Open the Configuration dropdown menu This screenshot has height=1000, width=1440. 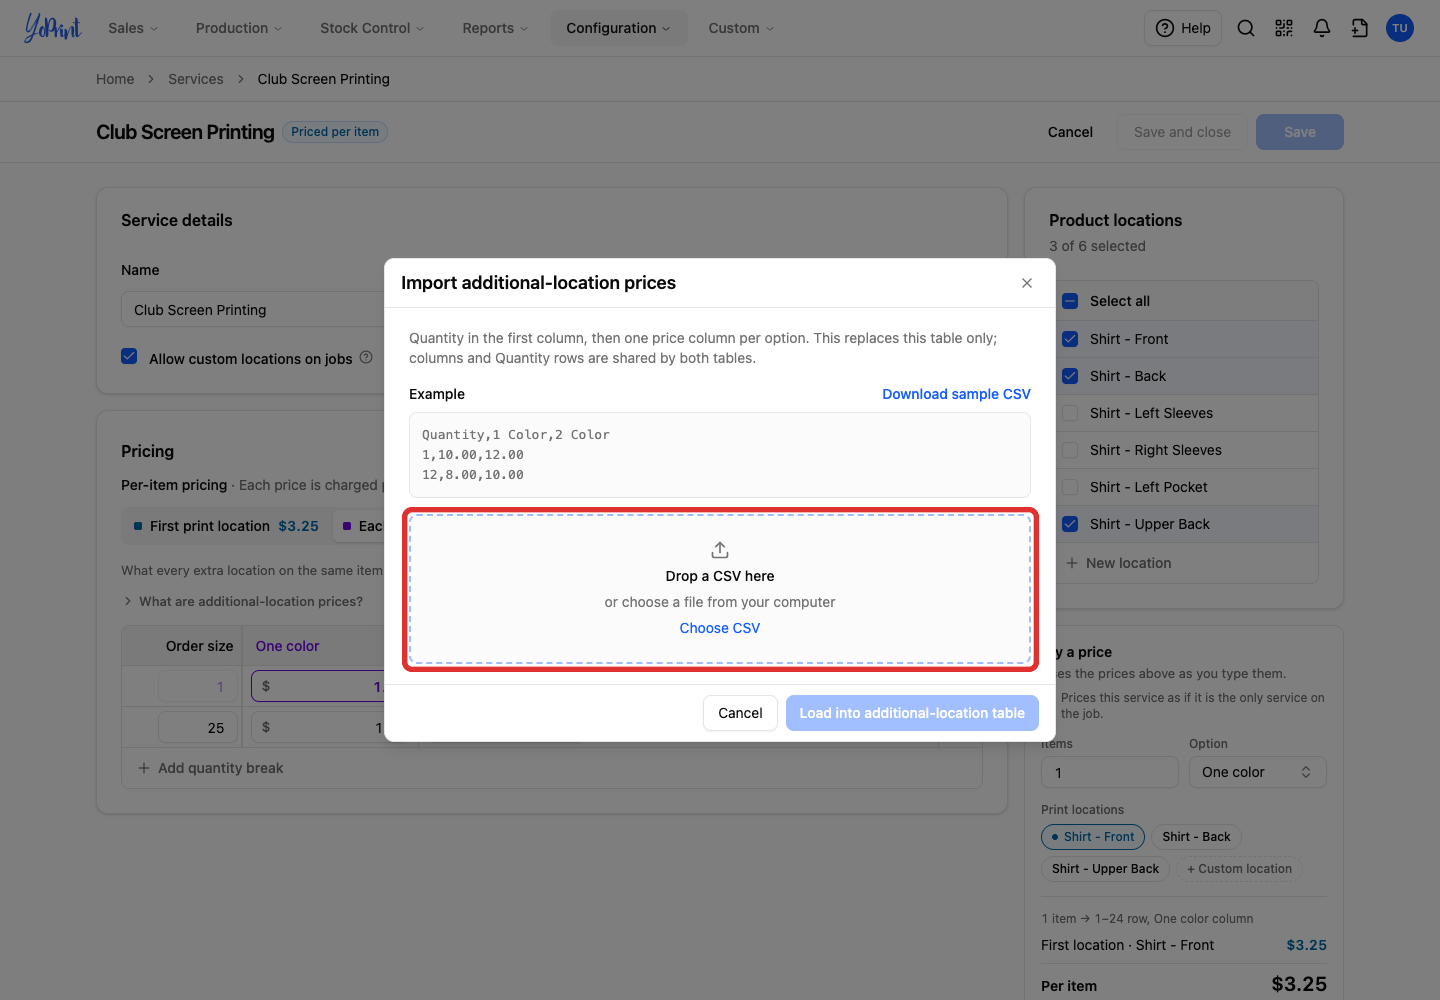(619, 28)
